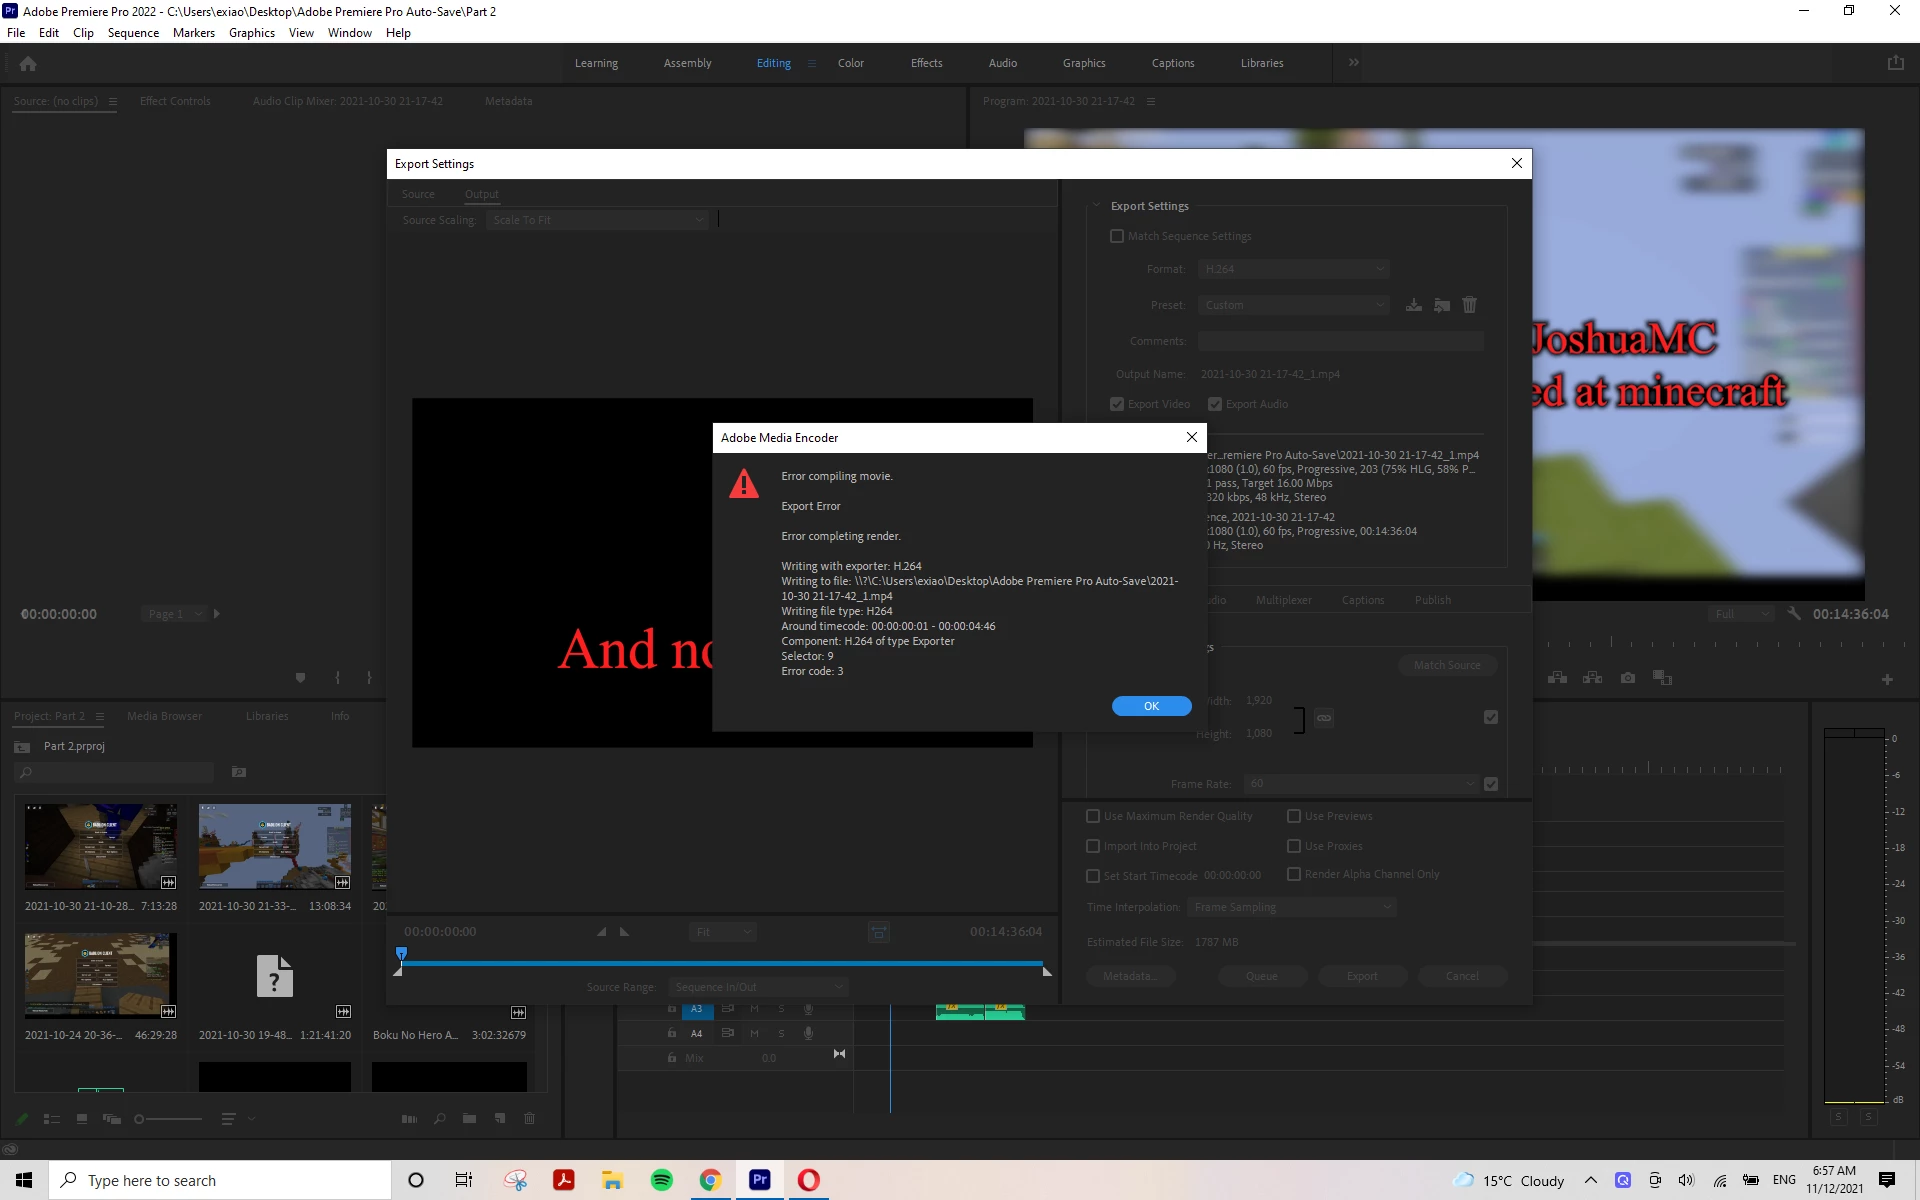Screen dimensions: 1920x1200
Task: Click the Match Source button
Action: [x=1446, y=665]
